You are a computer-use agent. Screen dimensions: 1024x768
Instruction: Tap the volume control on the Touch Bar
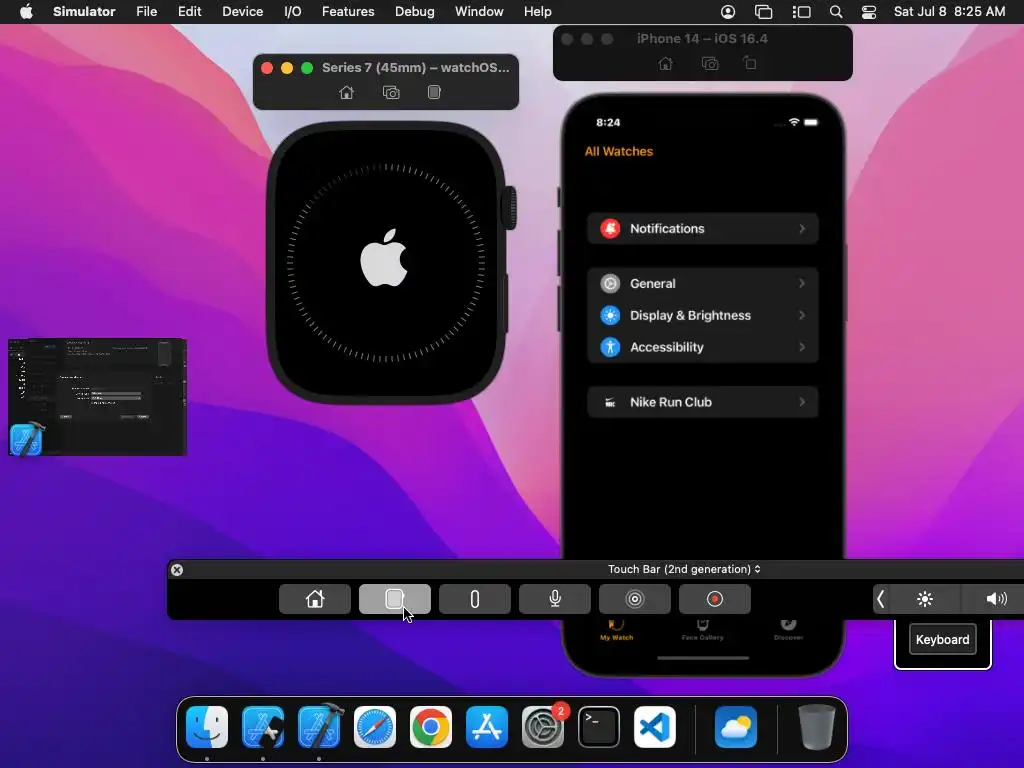(995, 599)
